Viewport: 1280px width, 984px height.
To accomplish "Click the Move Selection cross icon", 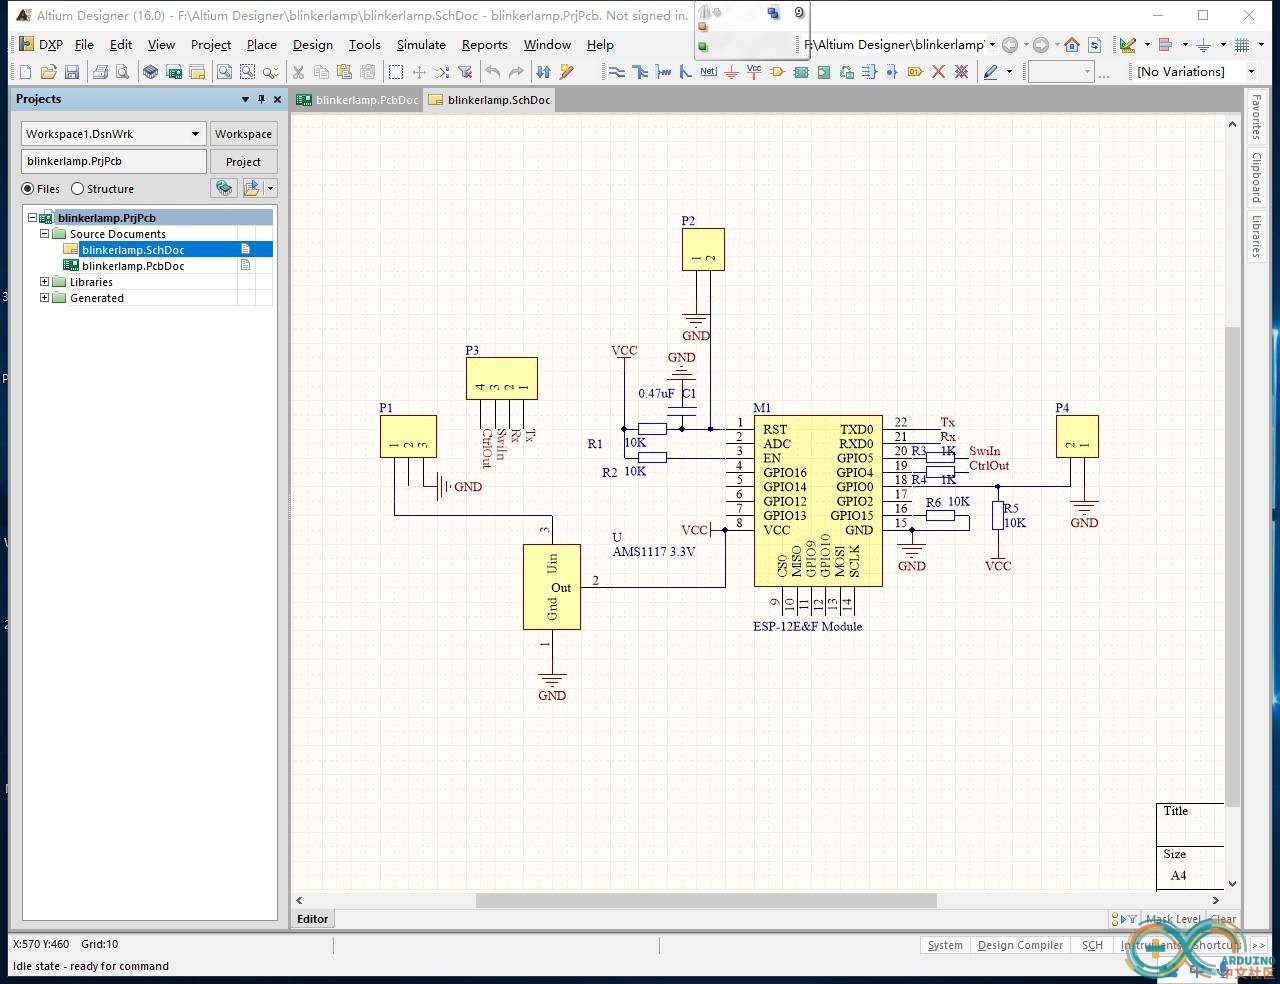I will pyautogui.click(x=419, y=72).
